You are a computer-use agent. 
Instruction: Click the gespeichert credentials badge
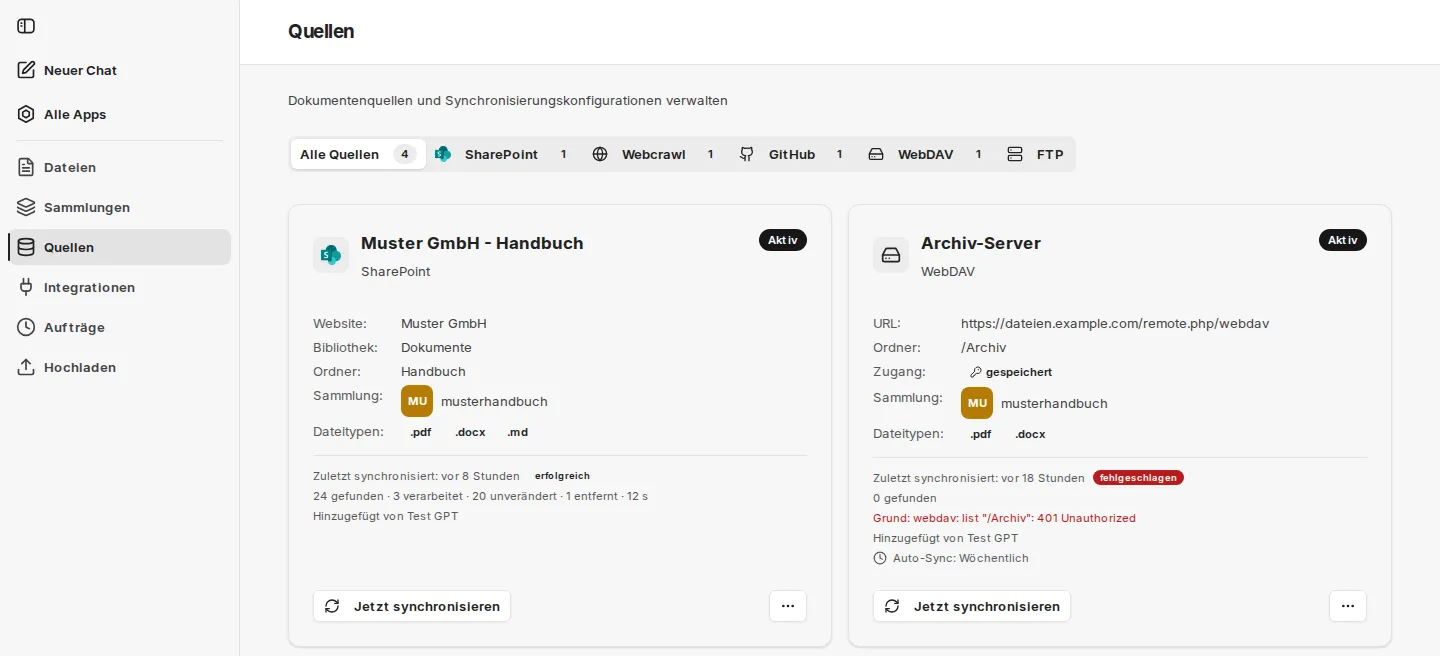click(x=1010, y=372)
